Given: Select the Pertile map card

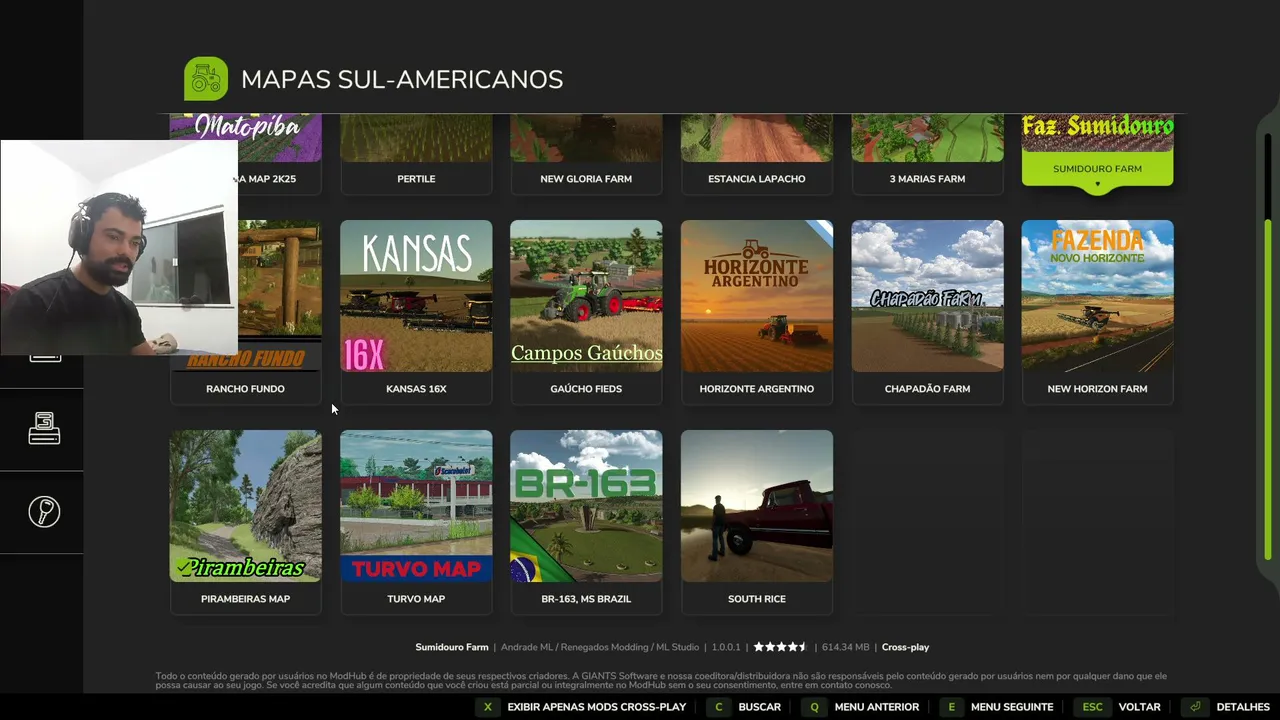Looking at the screenshot, I should click(x=416, y=154).
